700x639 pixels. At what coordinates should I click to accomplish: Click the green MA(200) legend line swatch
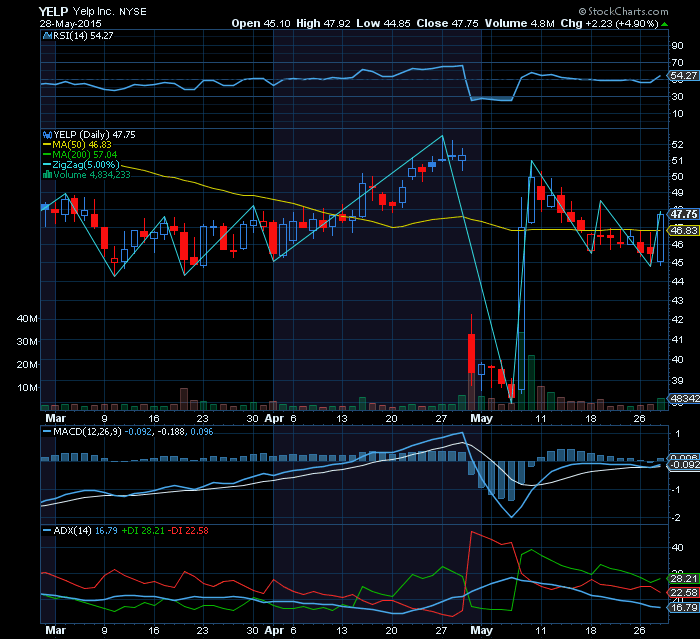pyautogui.click(x=47, y=155)
